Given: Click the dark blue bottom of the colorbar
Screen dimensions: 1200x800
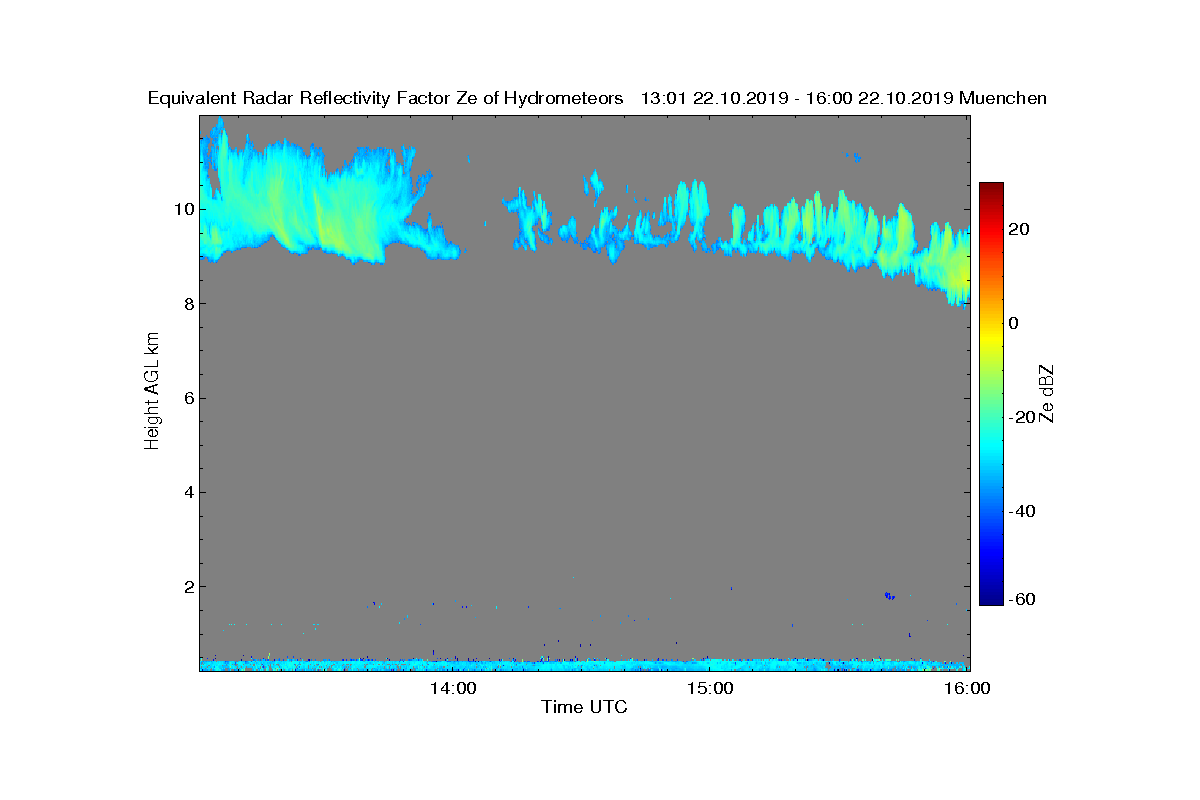Looking at the screenshot, I should tap(991, 598).
